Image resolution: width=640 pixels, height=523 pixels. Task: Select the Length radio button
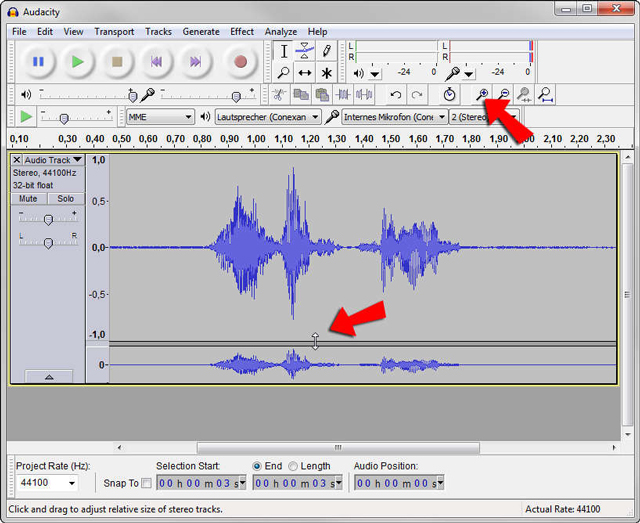coord(293,466)
